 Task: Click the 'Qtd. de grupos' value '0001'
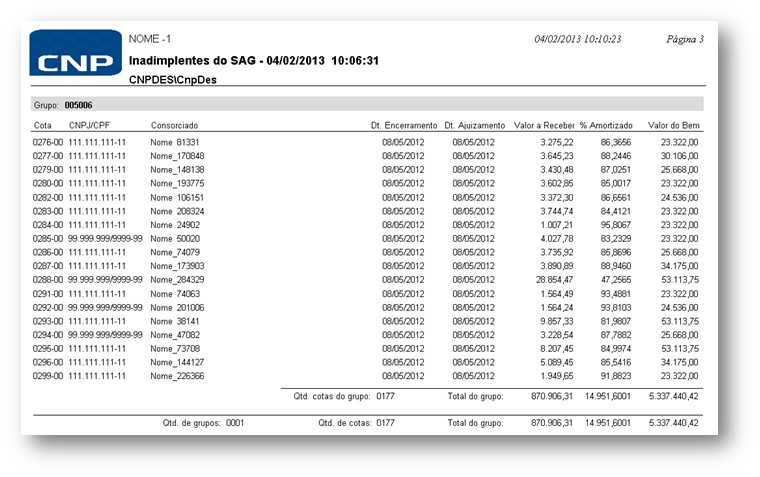pyautogui.click(x=235, y=423)
